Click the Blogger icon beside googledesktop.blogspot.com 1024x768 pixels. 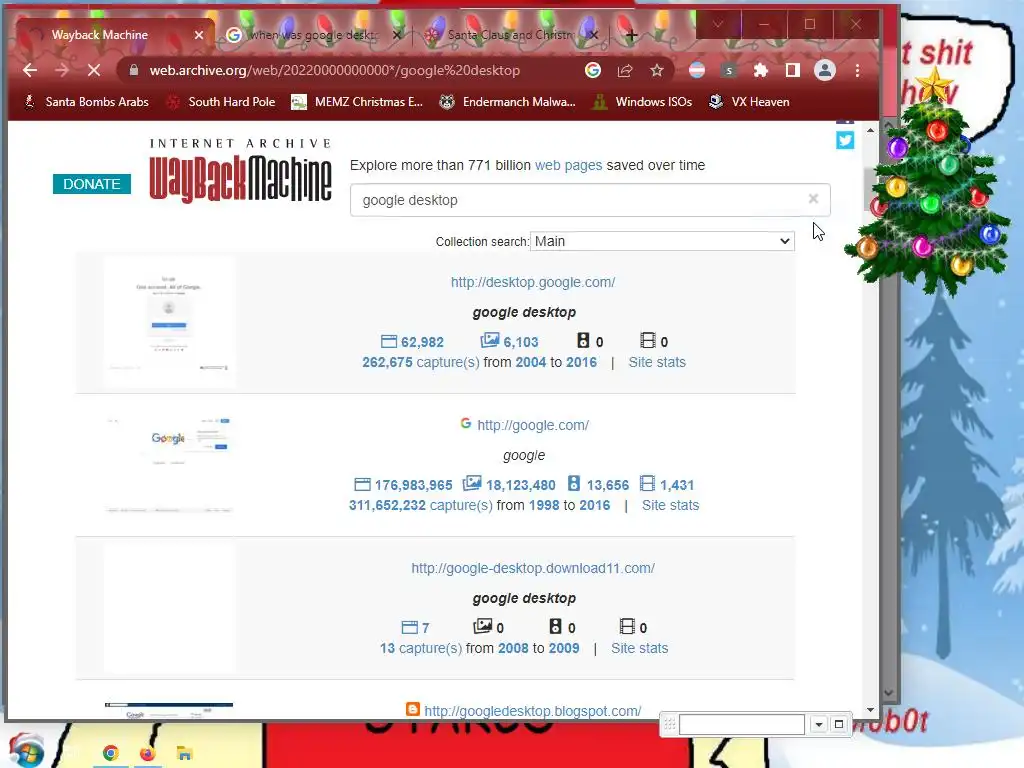coord(413,709)
